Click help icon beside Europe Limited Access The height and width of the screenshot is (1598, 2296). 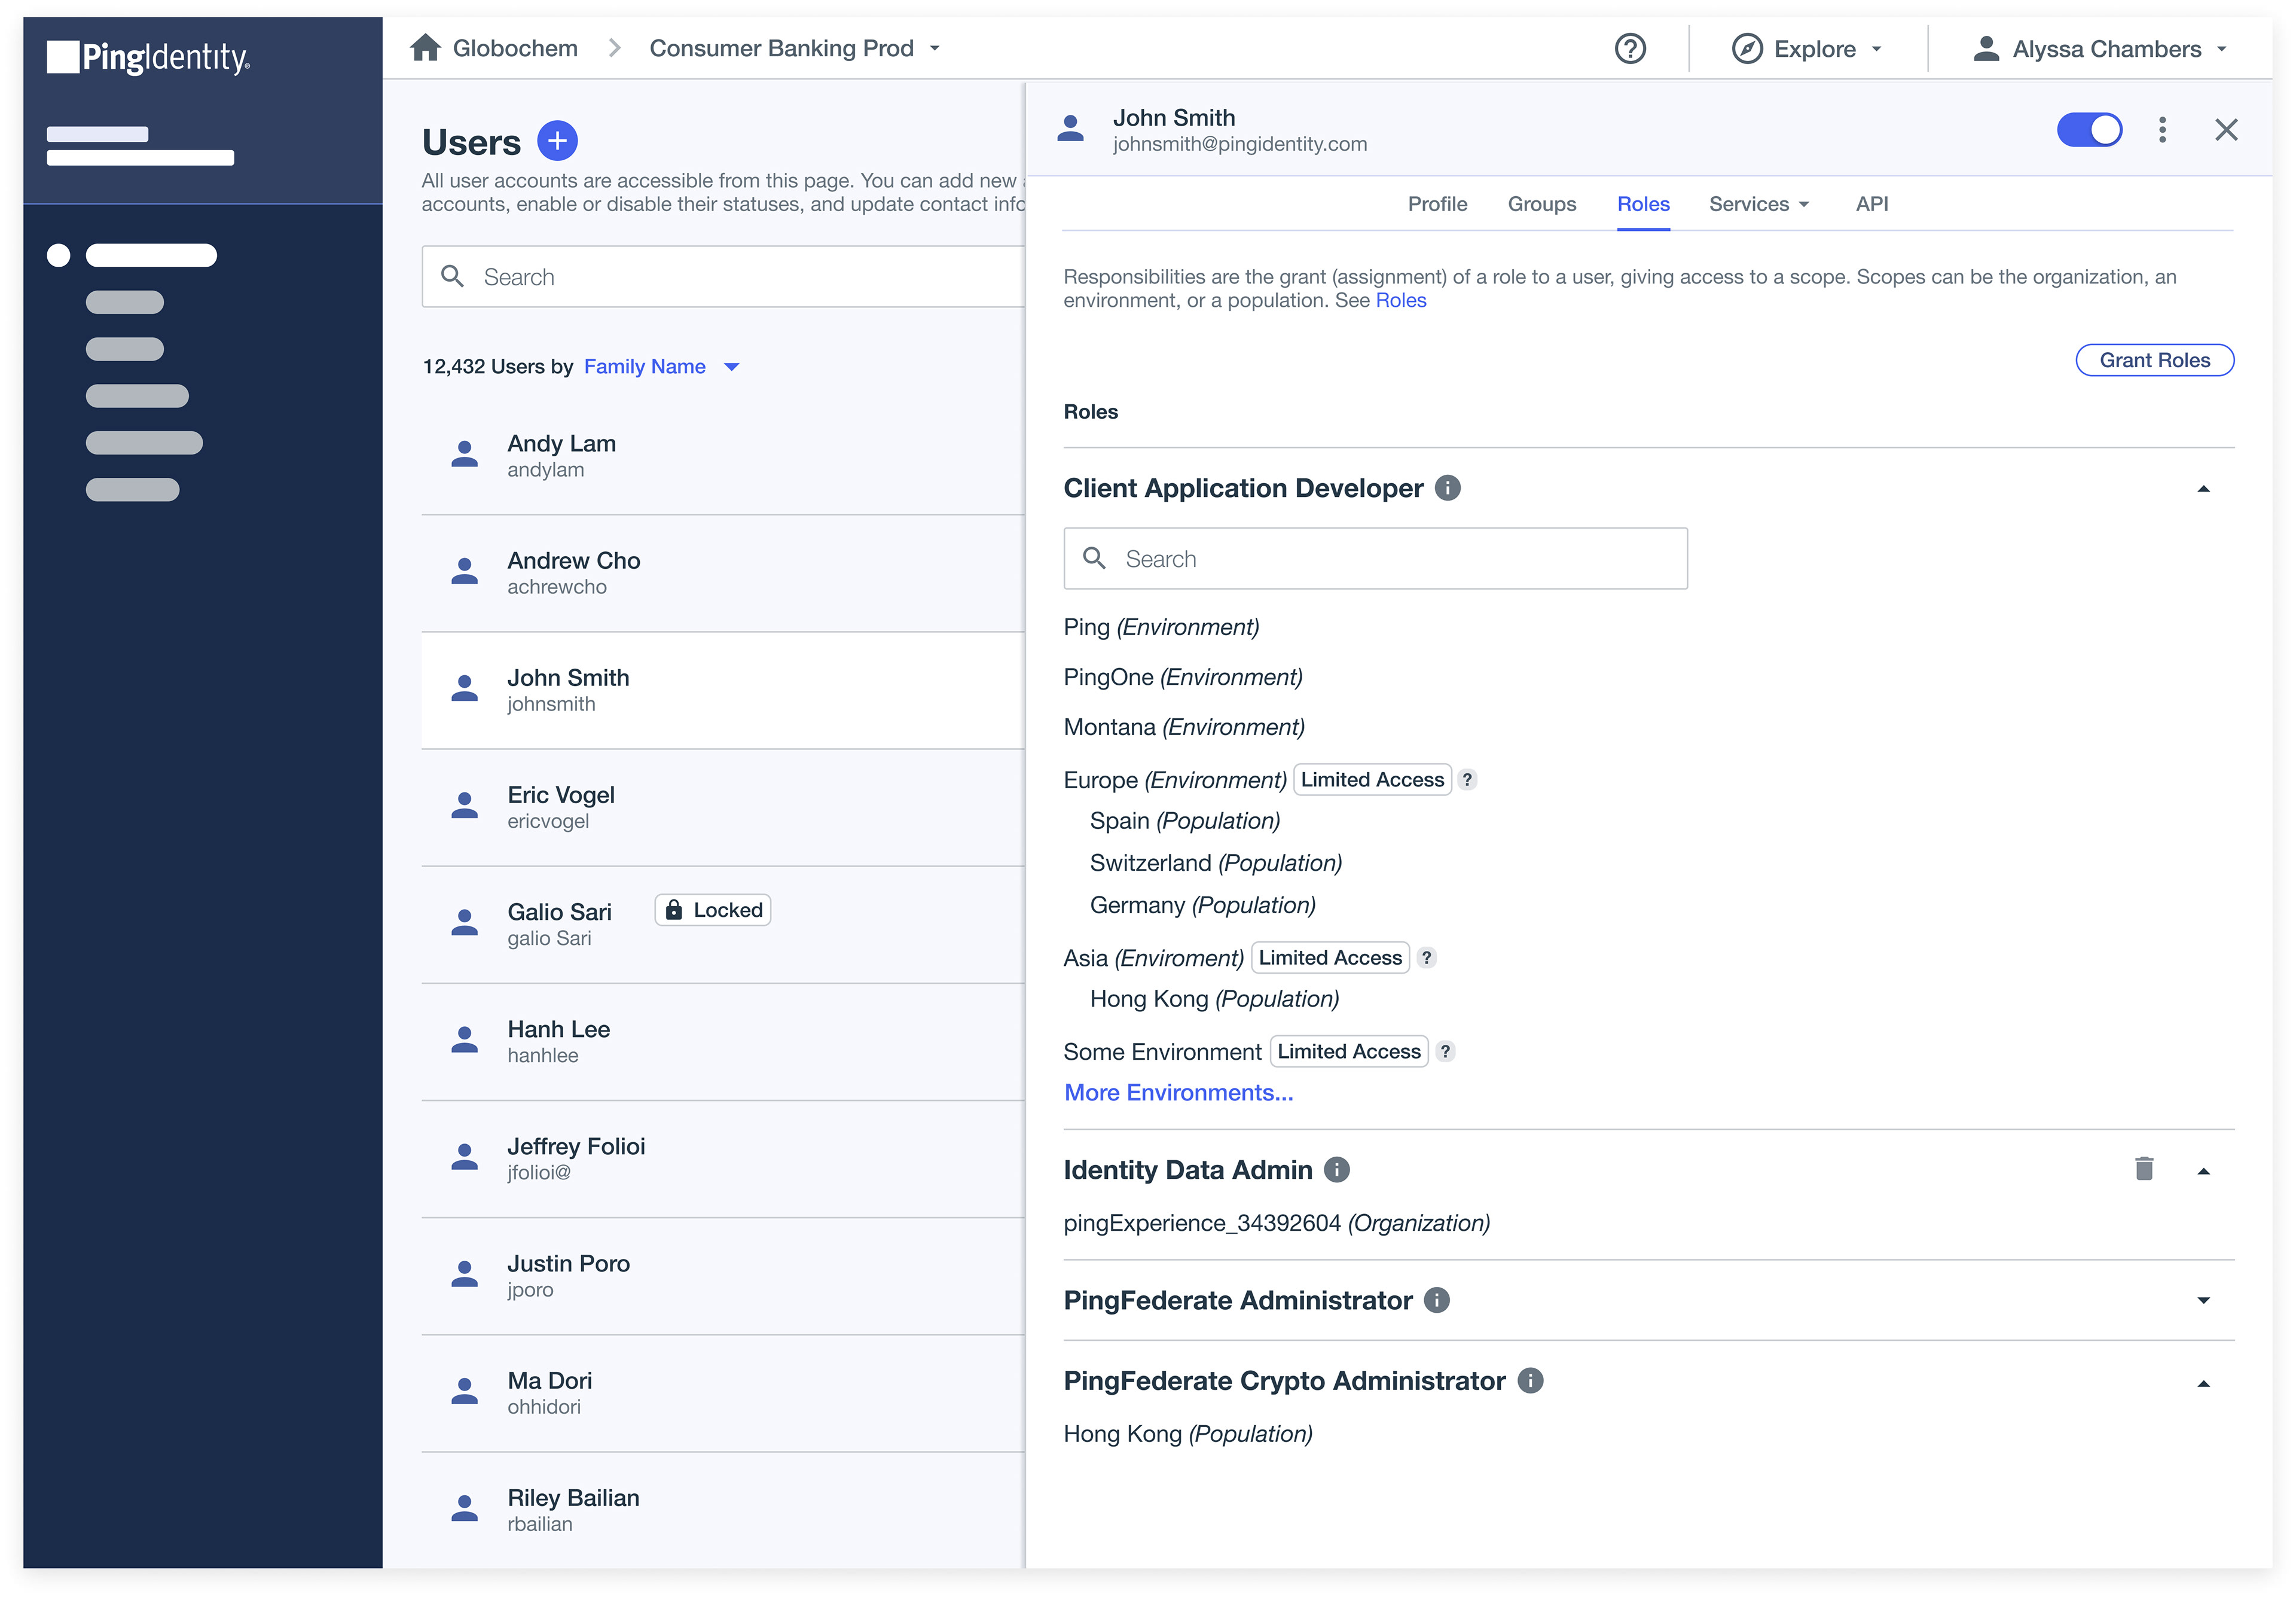pyautogui.click(x=1467, y=780)
